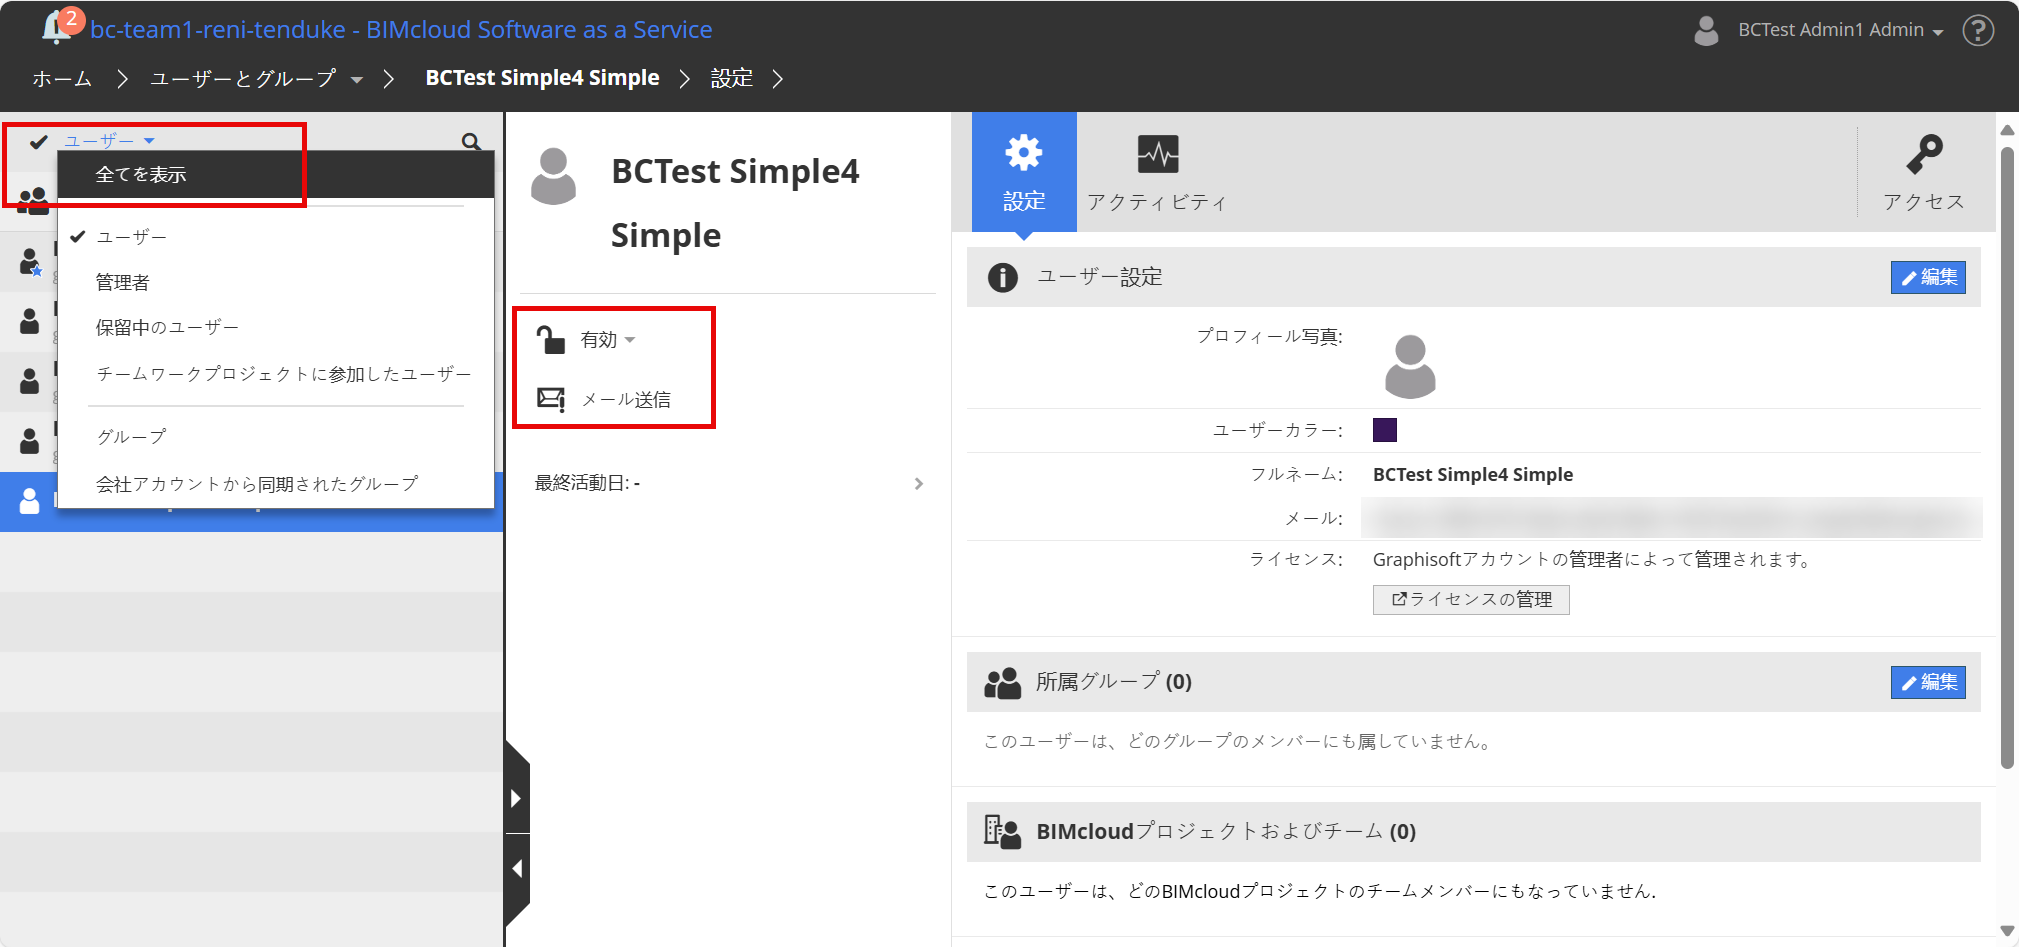
Task: Open the BIMcloud Software as a Service title link
Action: [x=401, y=30]
